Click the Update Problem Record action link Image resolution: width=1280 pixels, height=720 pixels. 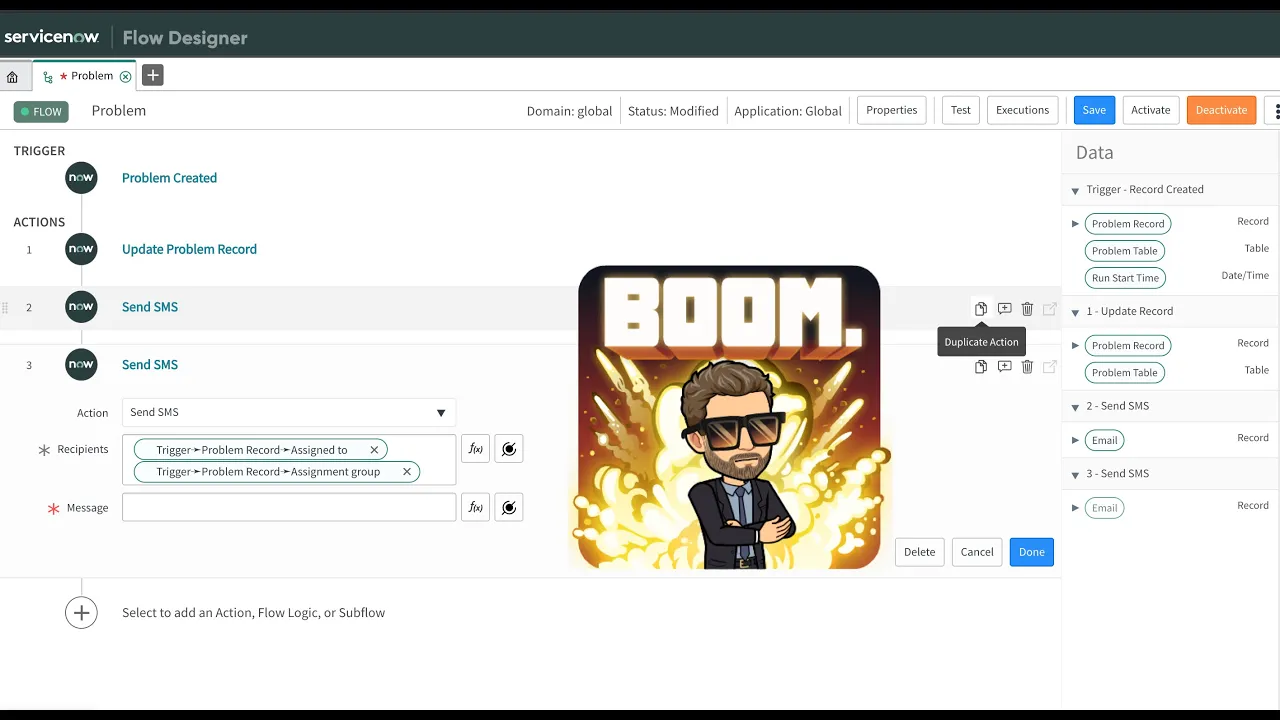tap(189, 249)
